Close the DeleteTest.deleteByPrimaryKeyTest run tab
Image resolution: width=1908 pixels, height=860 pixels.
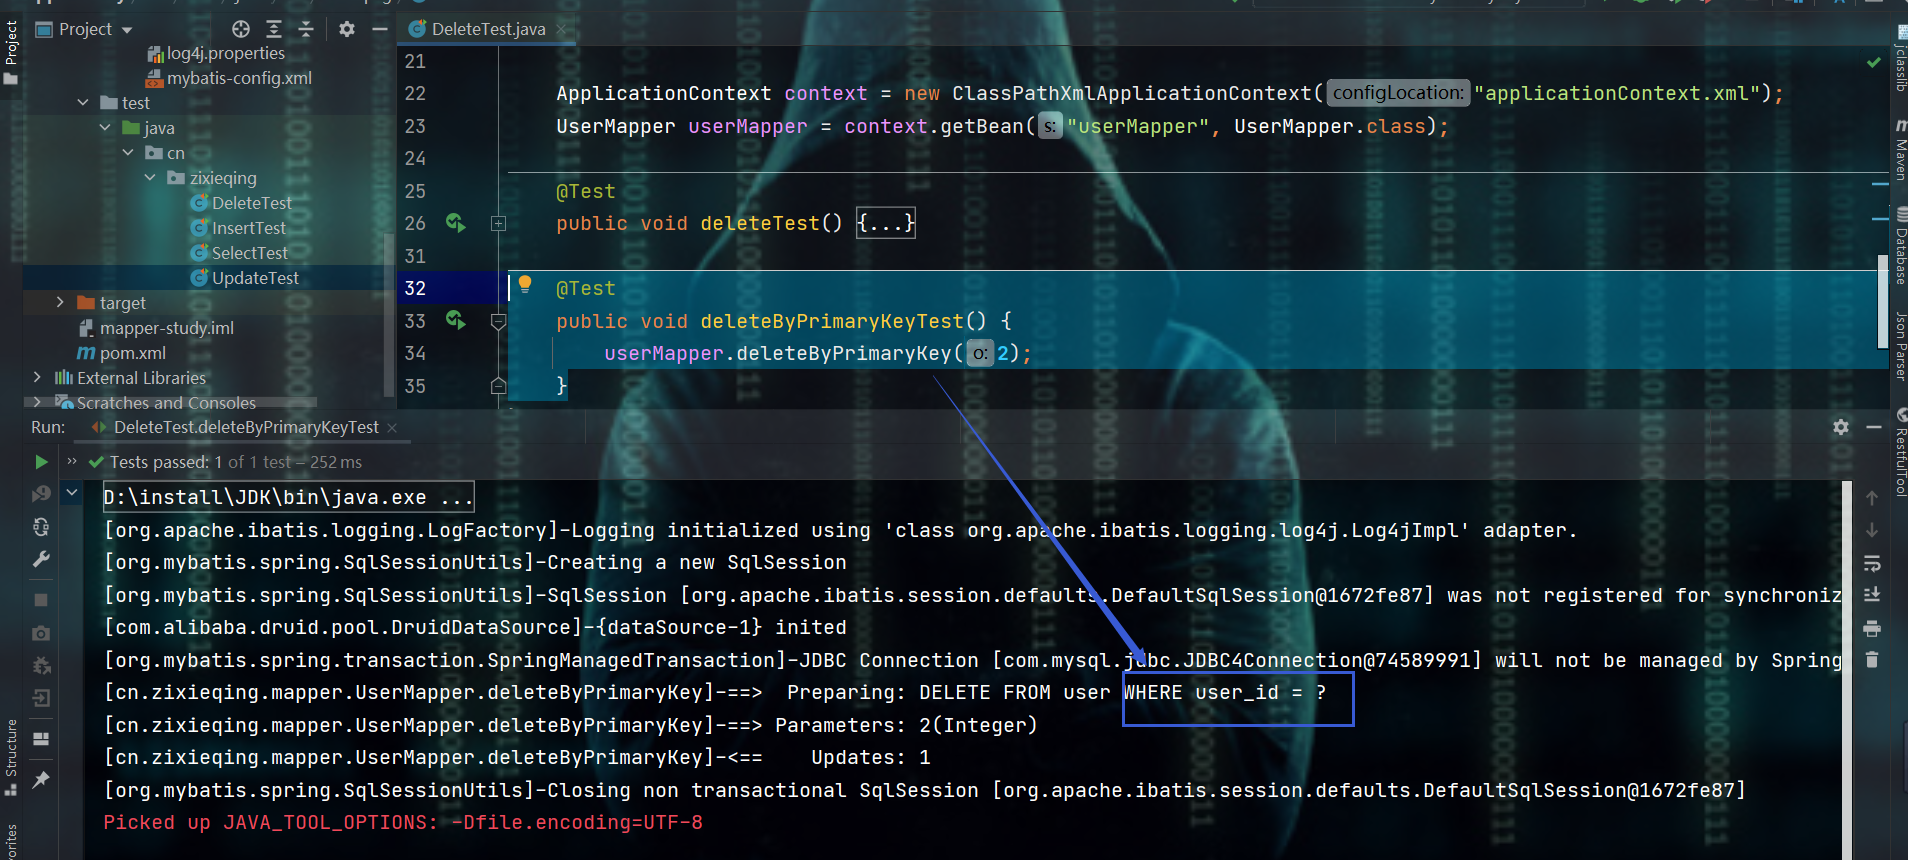[x=392, y=428]
